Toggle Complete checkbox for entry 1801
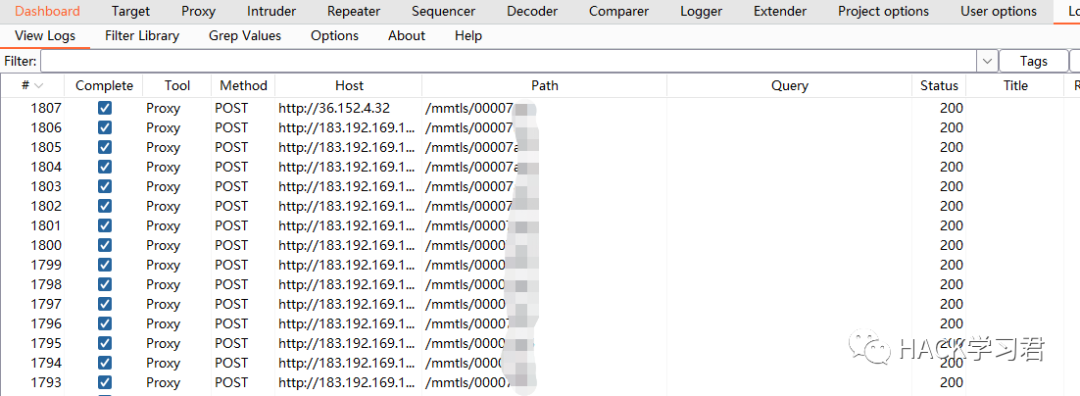Image resolution: width=1080 pixels, height=396 pixels. 105,226
